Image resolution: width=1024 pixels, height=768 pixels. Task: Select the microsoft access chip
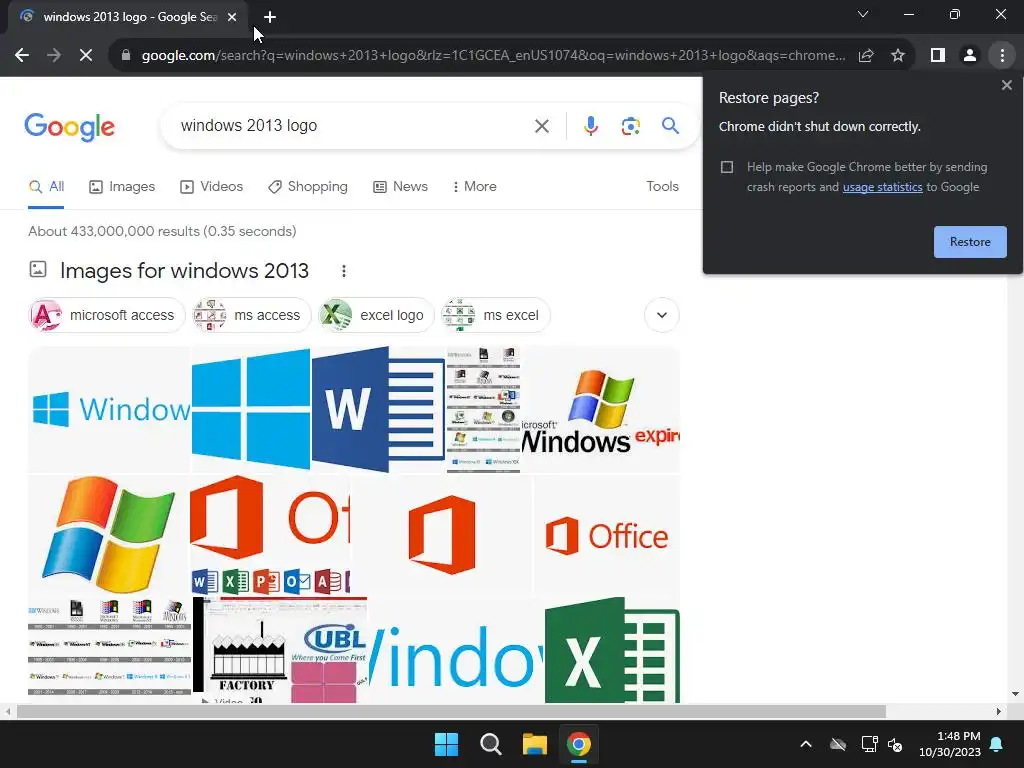[107, 315]
